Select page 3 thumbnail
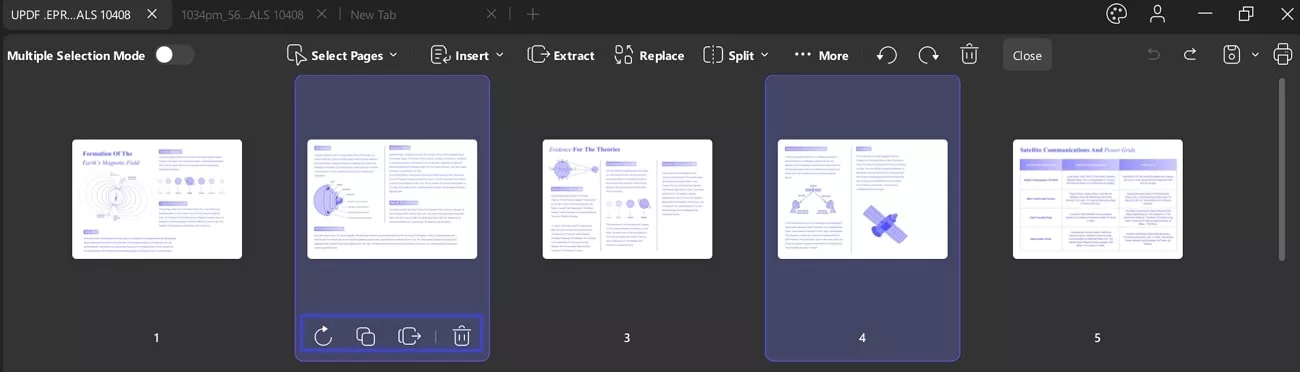This screenshot has width=1300, height=372. (x=627, y=199)
